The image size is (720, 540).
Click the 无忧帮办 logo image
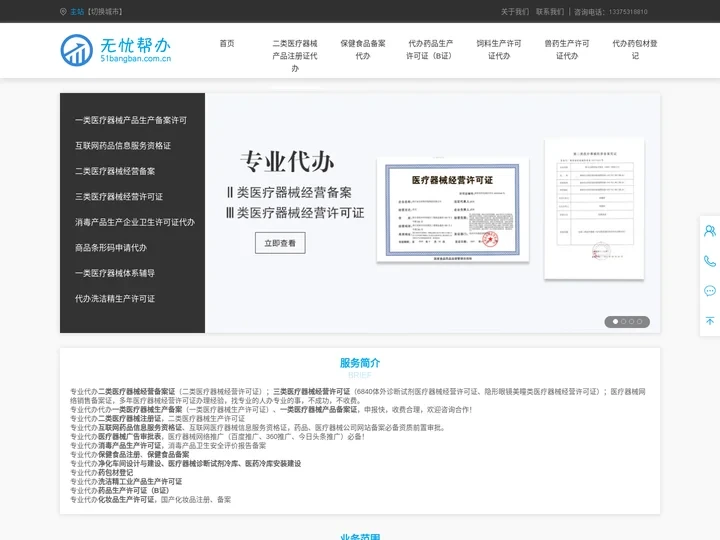click(x=116, y=50)
